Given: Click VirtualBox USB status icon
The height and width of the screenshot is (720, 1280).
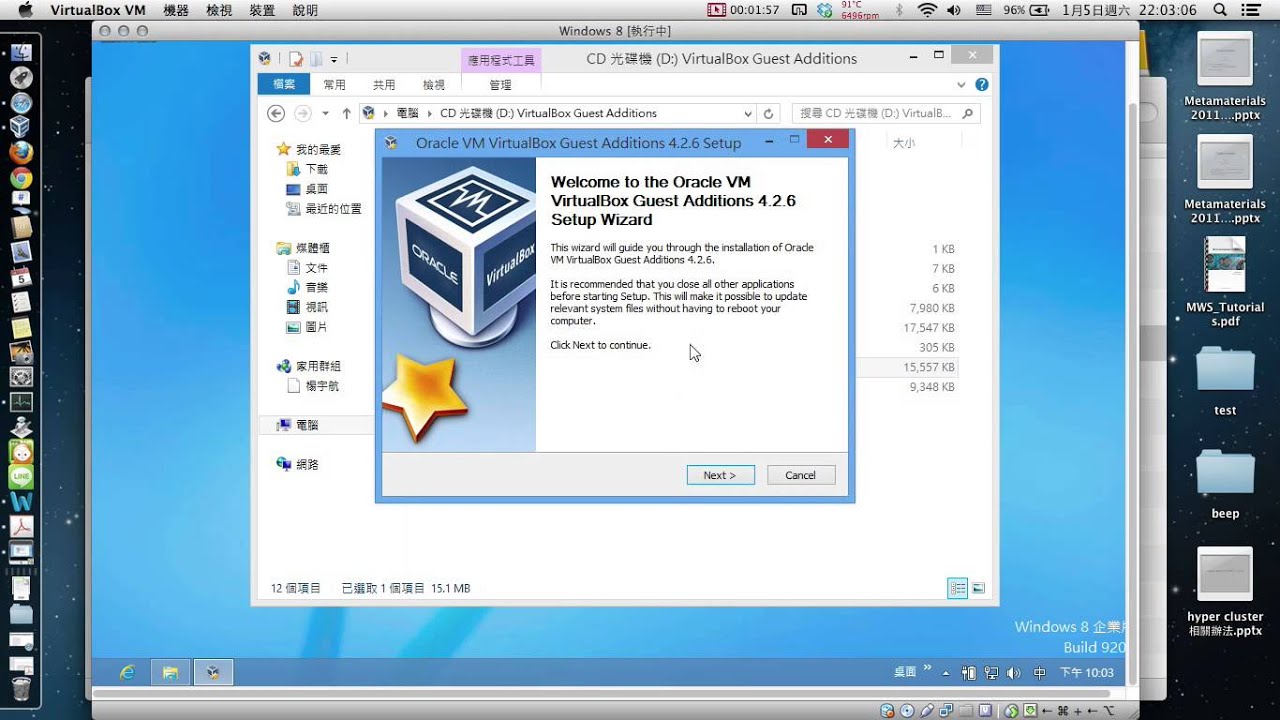Looking at the screenshot, I should [x=927, y=711].
